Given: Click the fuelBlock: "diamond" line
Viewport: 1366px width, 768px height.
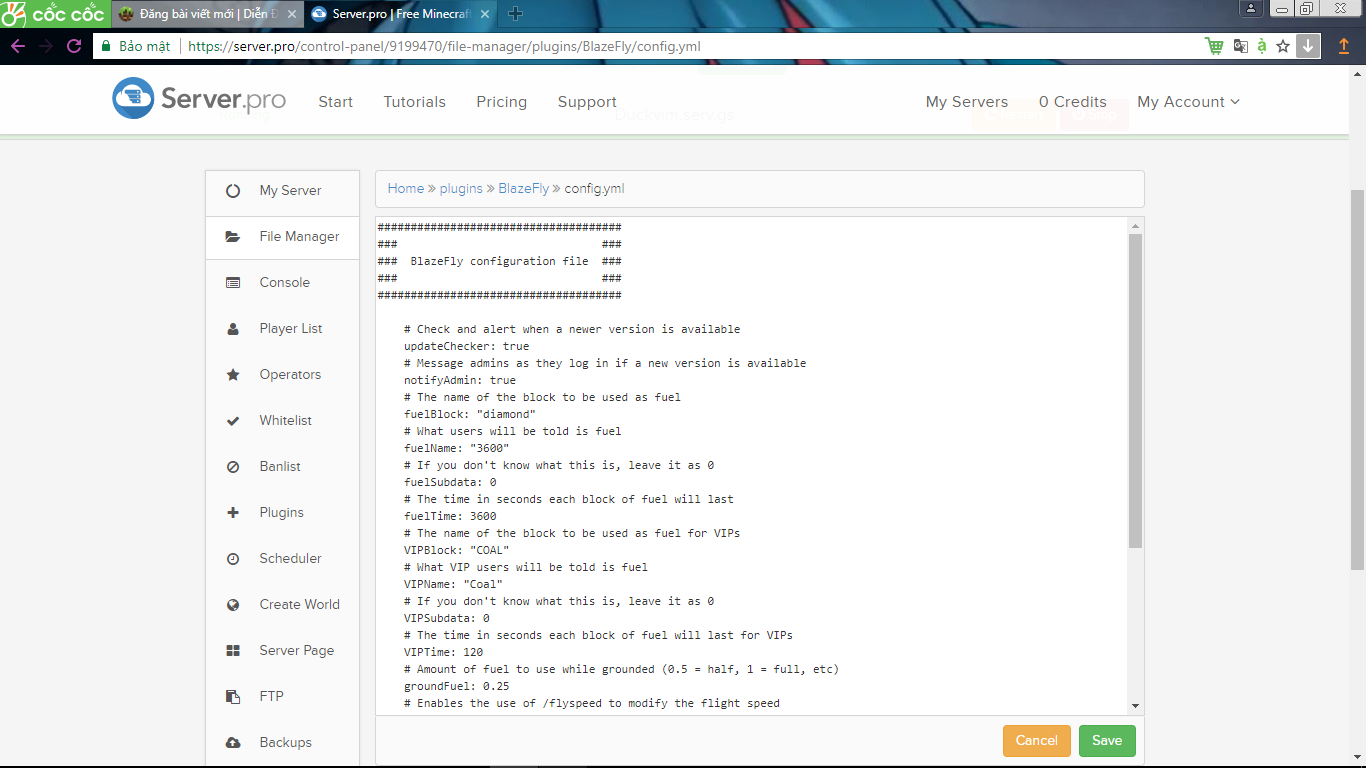Looking at the screenshot, I should (x=470, y=414).
